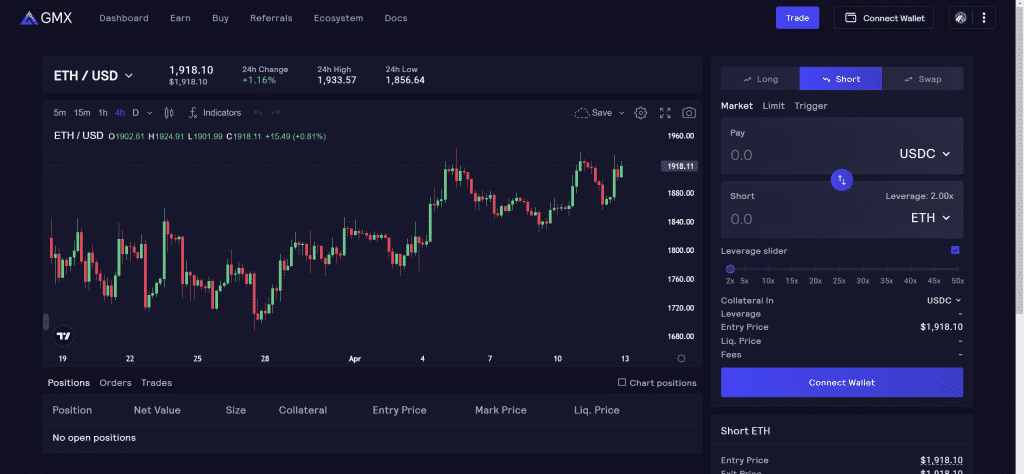Click the 24h Change value +1.16%

pyautogui.click(x=259, y=80)
